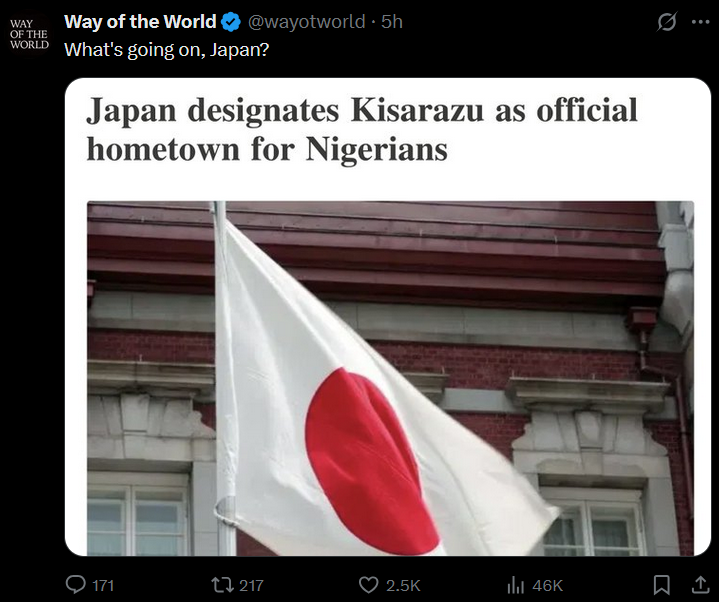The width and height of the screenshot is (719, 602).
Task: Click the 5h timestamp
Action: [x=392, y=22]
